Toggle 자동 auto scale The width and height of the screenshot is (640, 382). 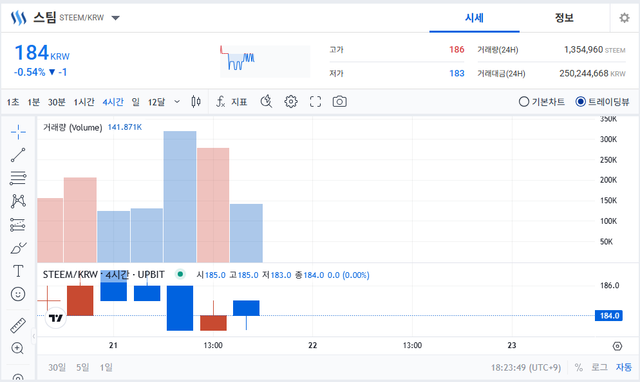(624, 367)
